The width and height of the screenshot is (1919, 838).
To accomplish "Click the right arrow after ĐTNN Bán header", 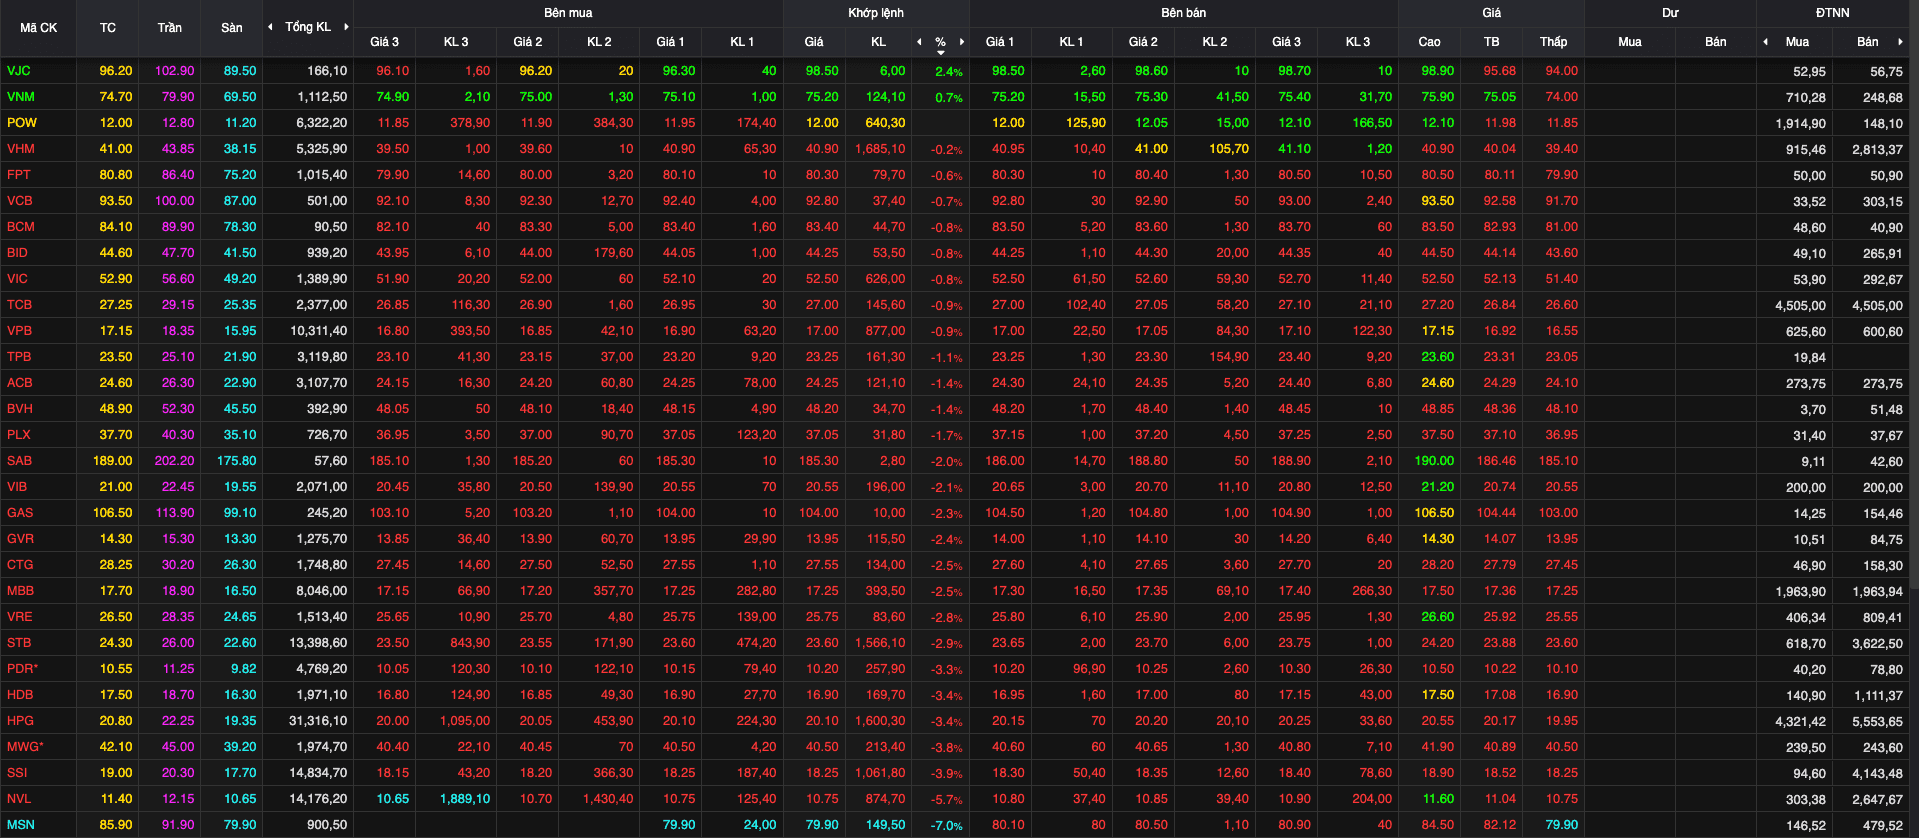I will tap(1900, 42).
